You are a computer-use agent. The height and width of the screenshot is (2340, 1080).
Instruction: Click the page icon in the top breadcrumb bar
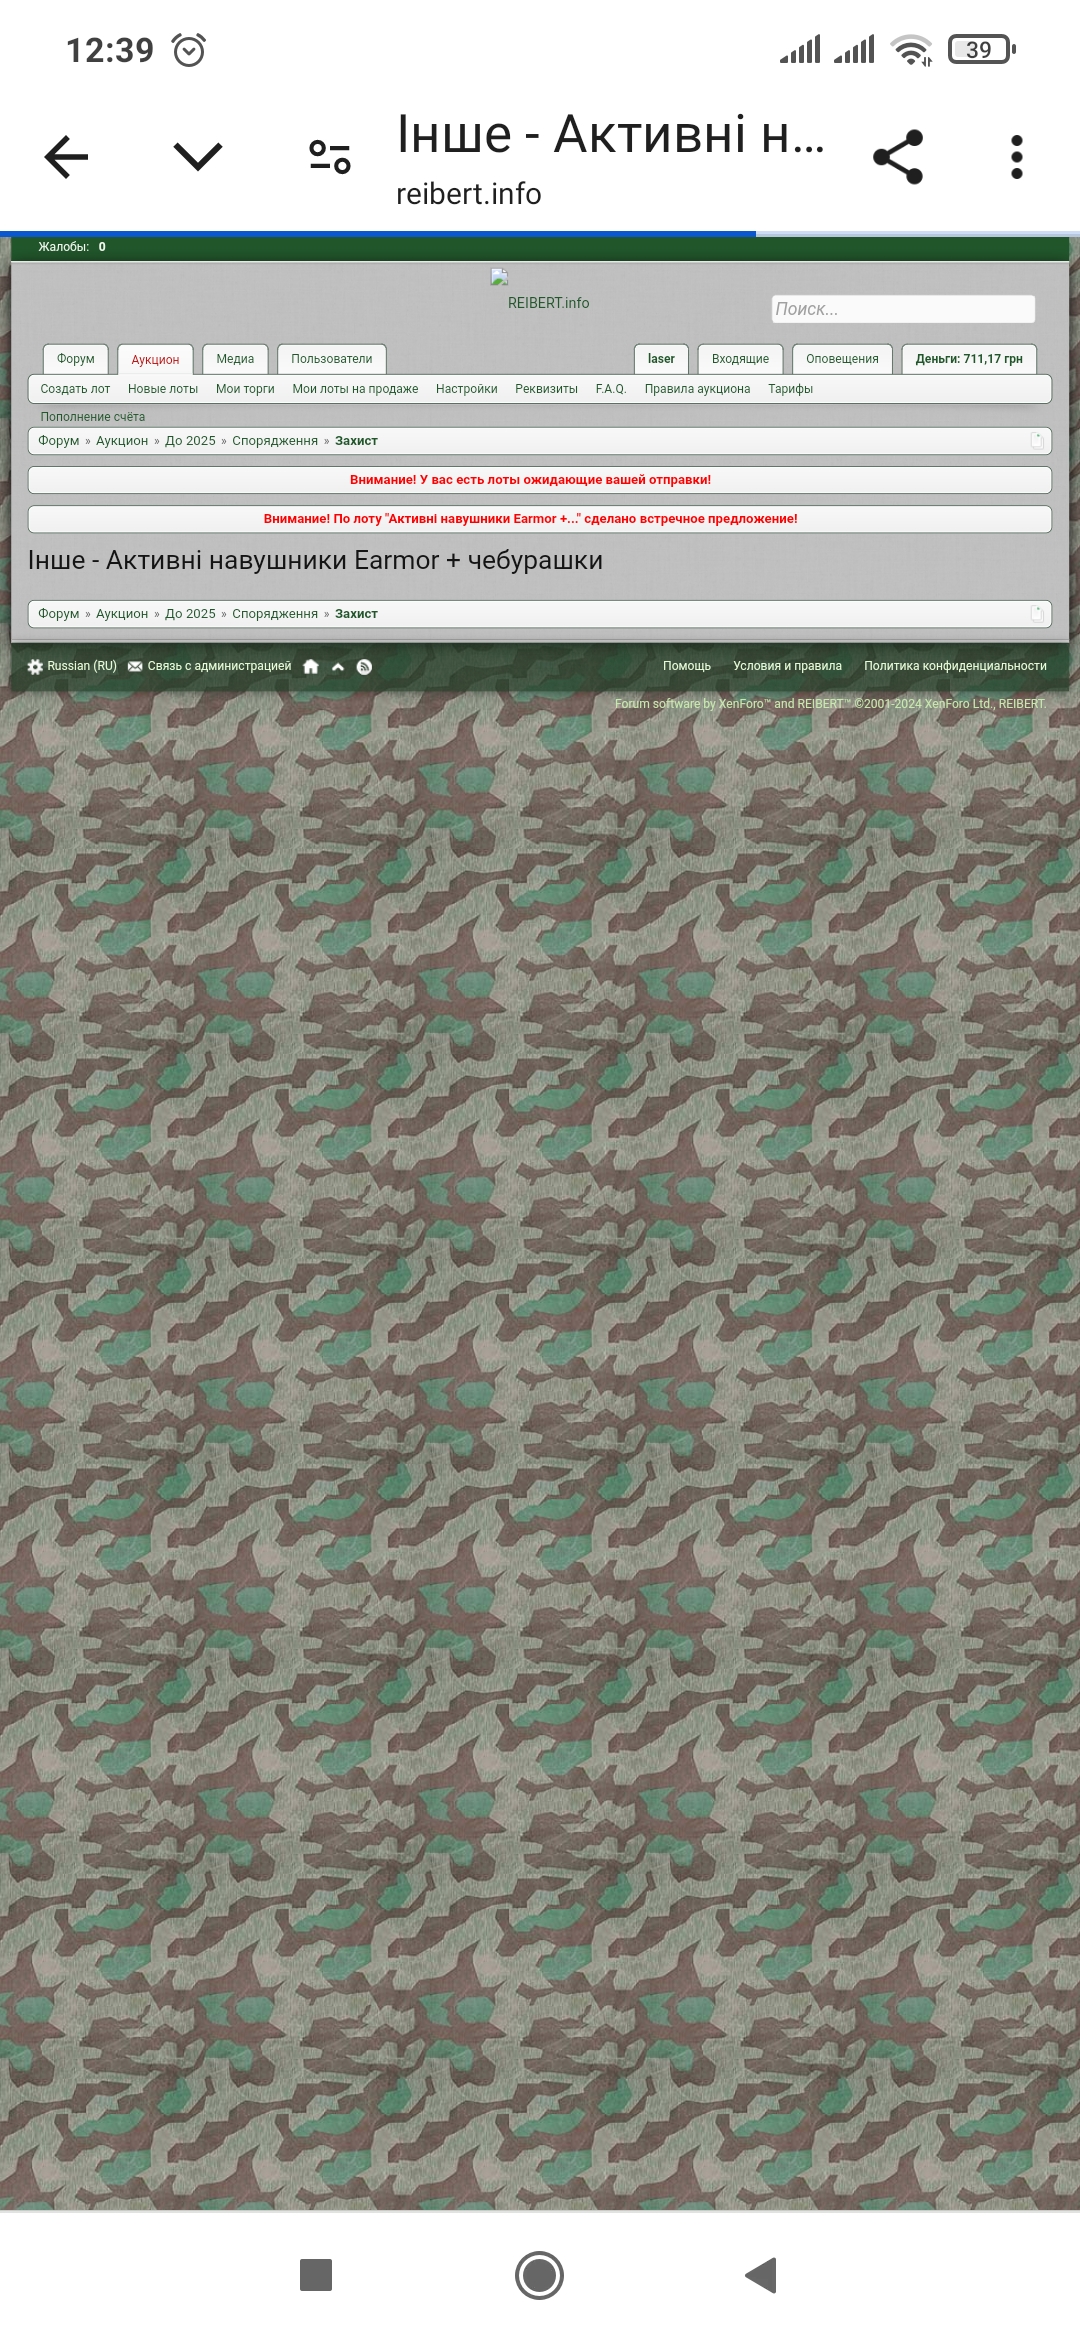click(x=1037, y=441)
